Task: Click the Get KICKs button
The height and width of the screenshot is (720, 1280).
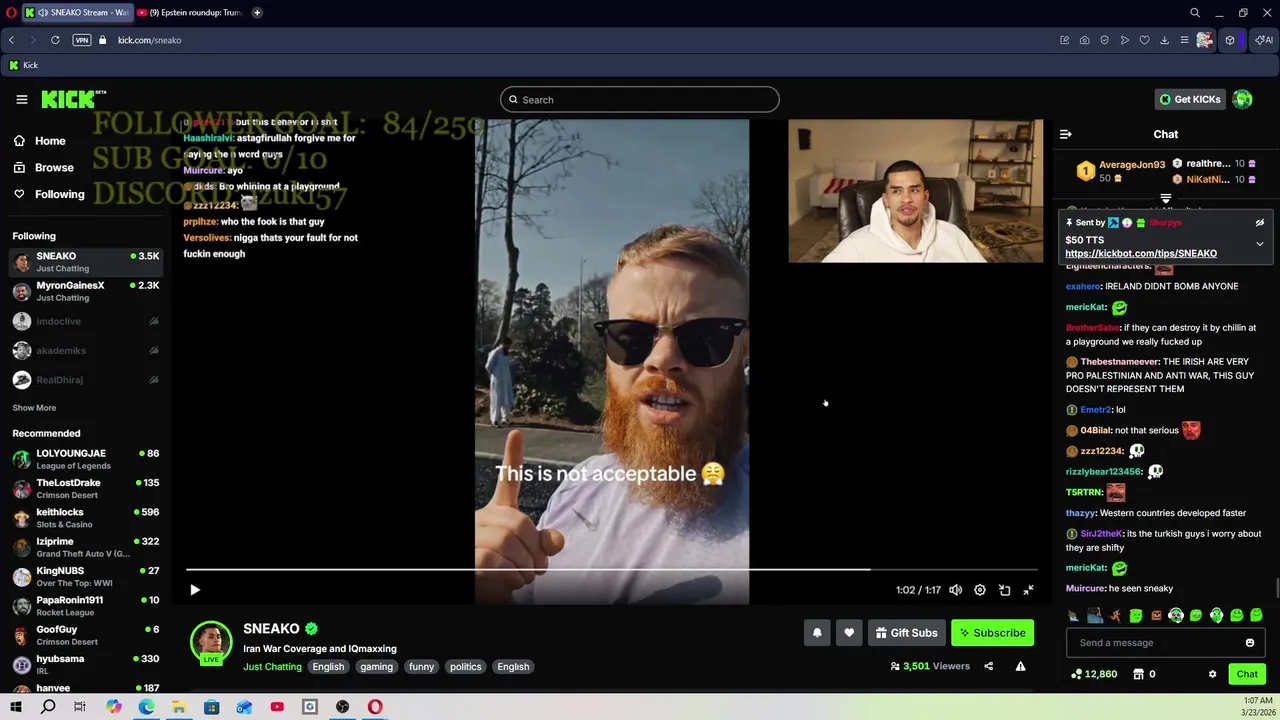Action: [1190, 99]
